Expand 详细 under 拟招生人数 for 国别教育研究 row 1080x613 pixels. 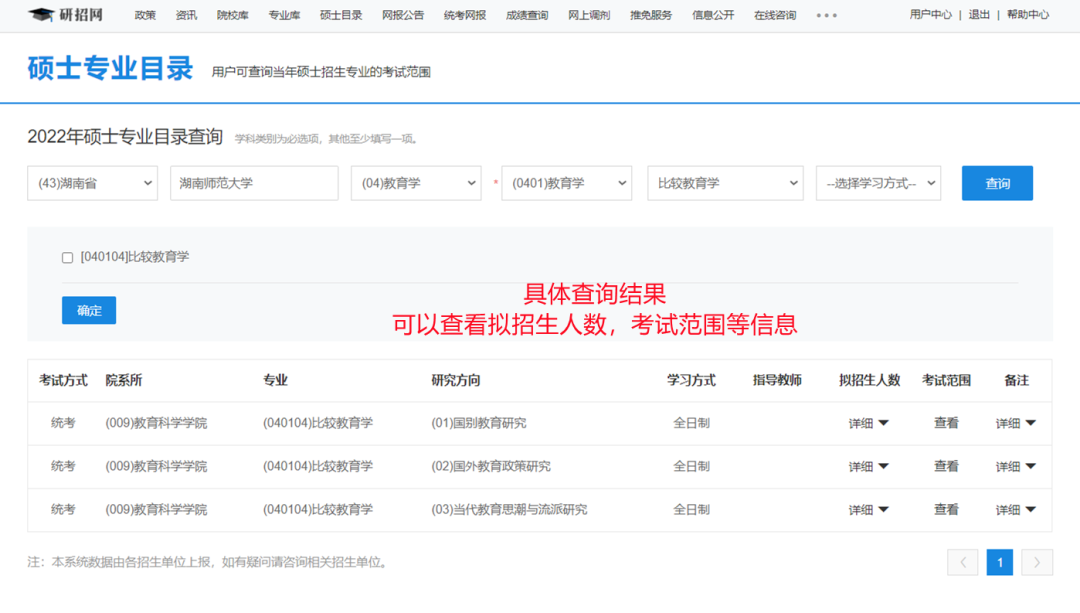pyautogui.click(x=868, y=423)
